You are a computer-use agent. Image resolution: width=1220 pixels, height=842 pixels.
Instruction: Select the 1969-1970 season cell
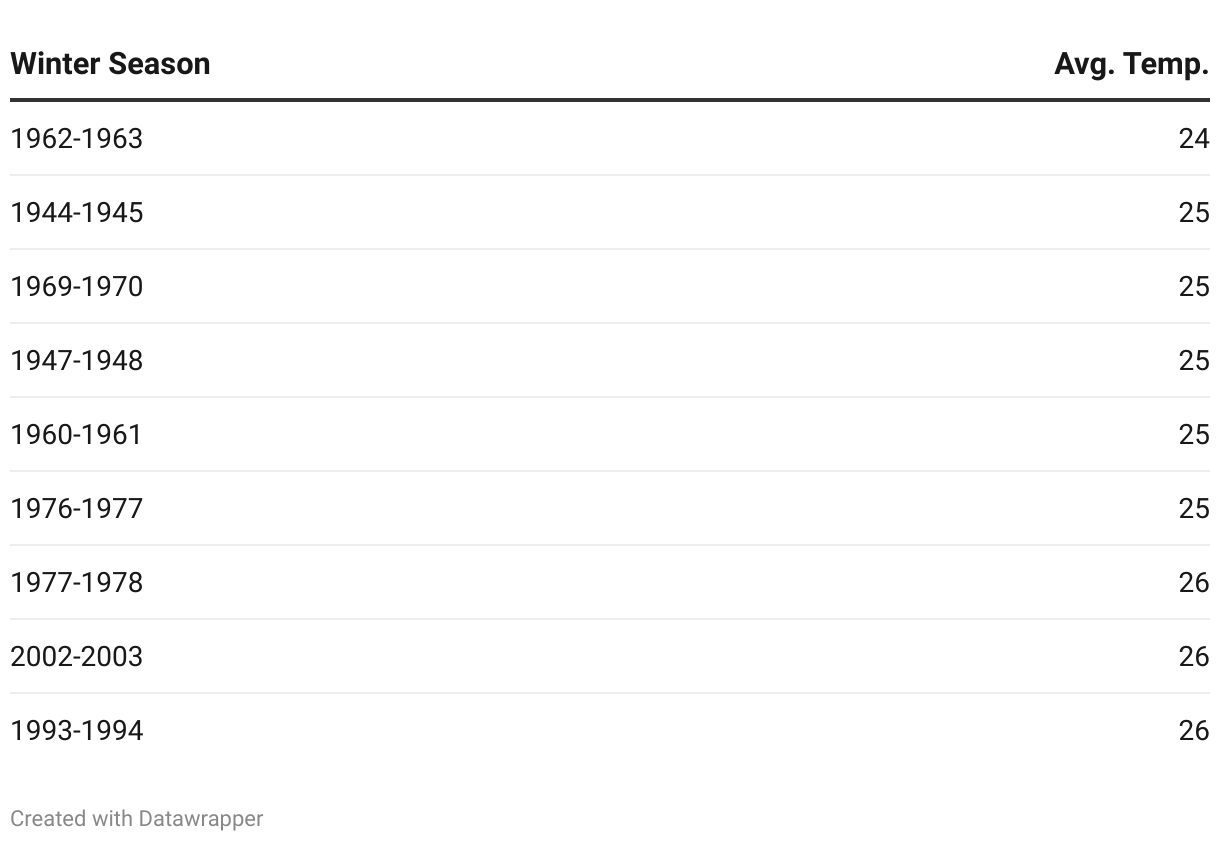(x=77, y=286)
